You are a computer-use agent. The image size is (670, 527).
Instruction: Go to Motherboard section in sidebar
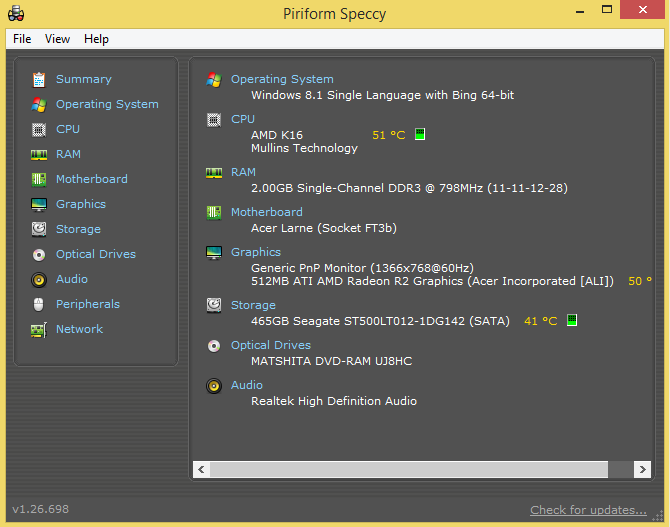(x=92, y=179)
